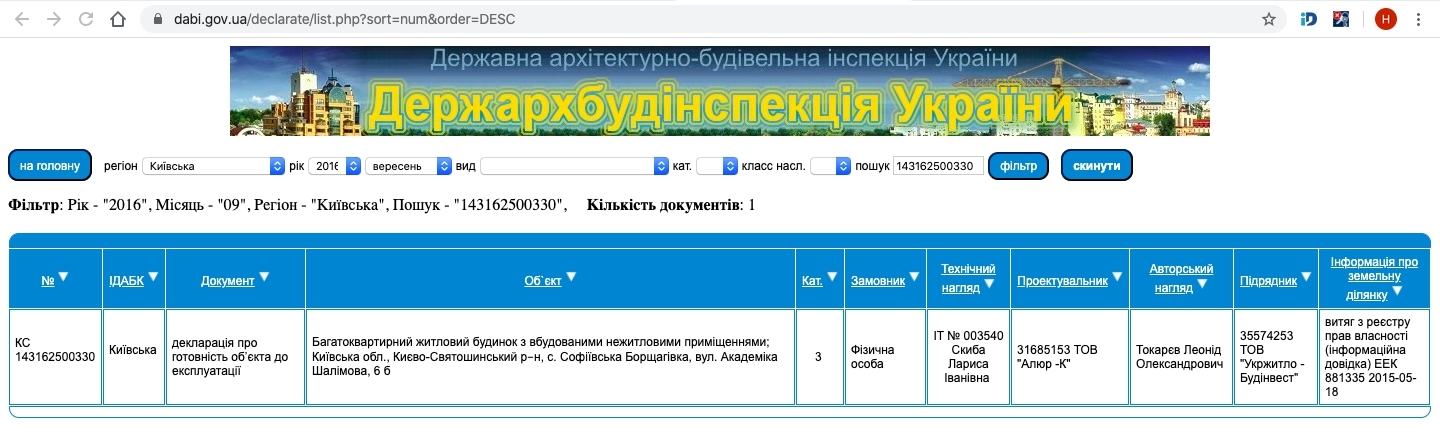Sort by Авторський нагляд arrow icon
The image size is (1440, 435).
(1202, 284)
